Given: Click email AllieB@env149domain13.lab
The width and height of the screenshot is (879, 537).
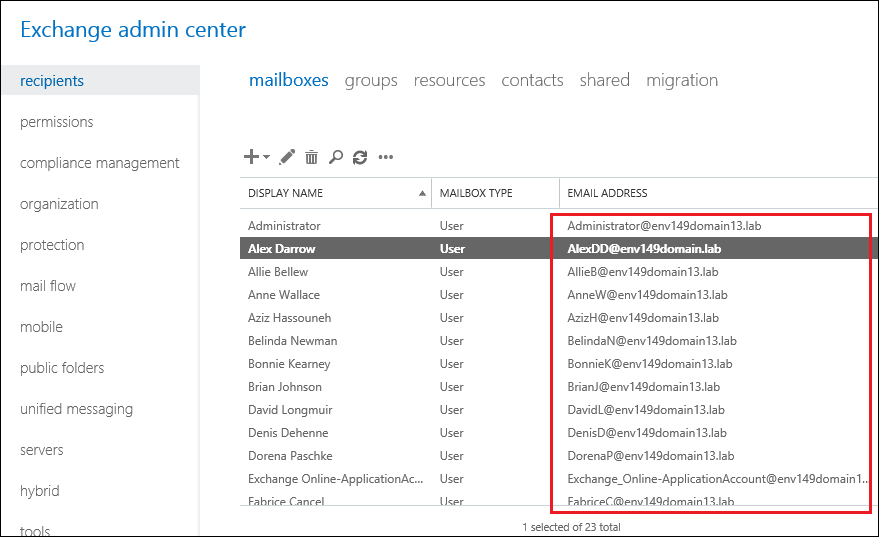Looking at the screenshot, I should (643, 271).
